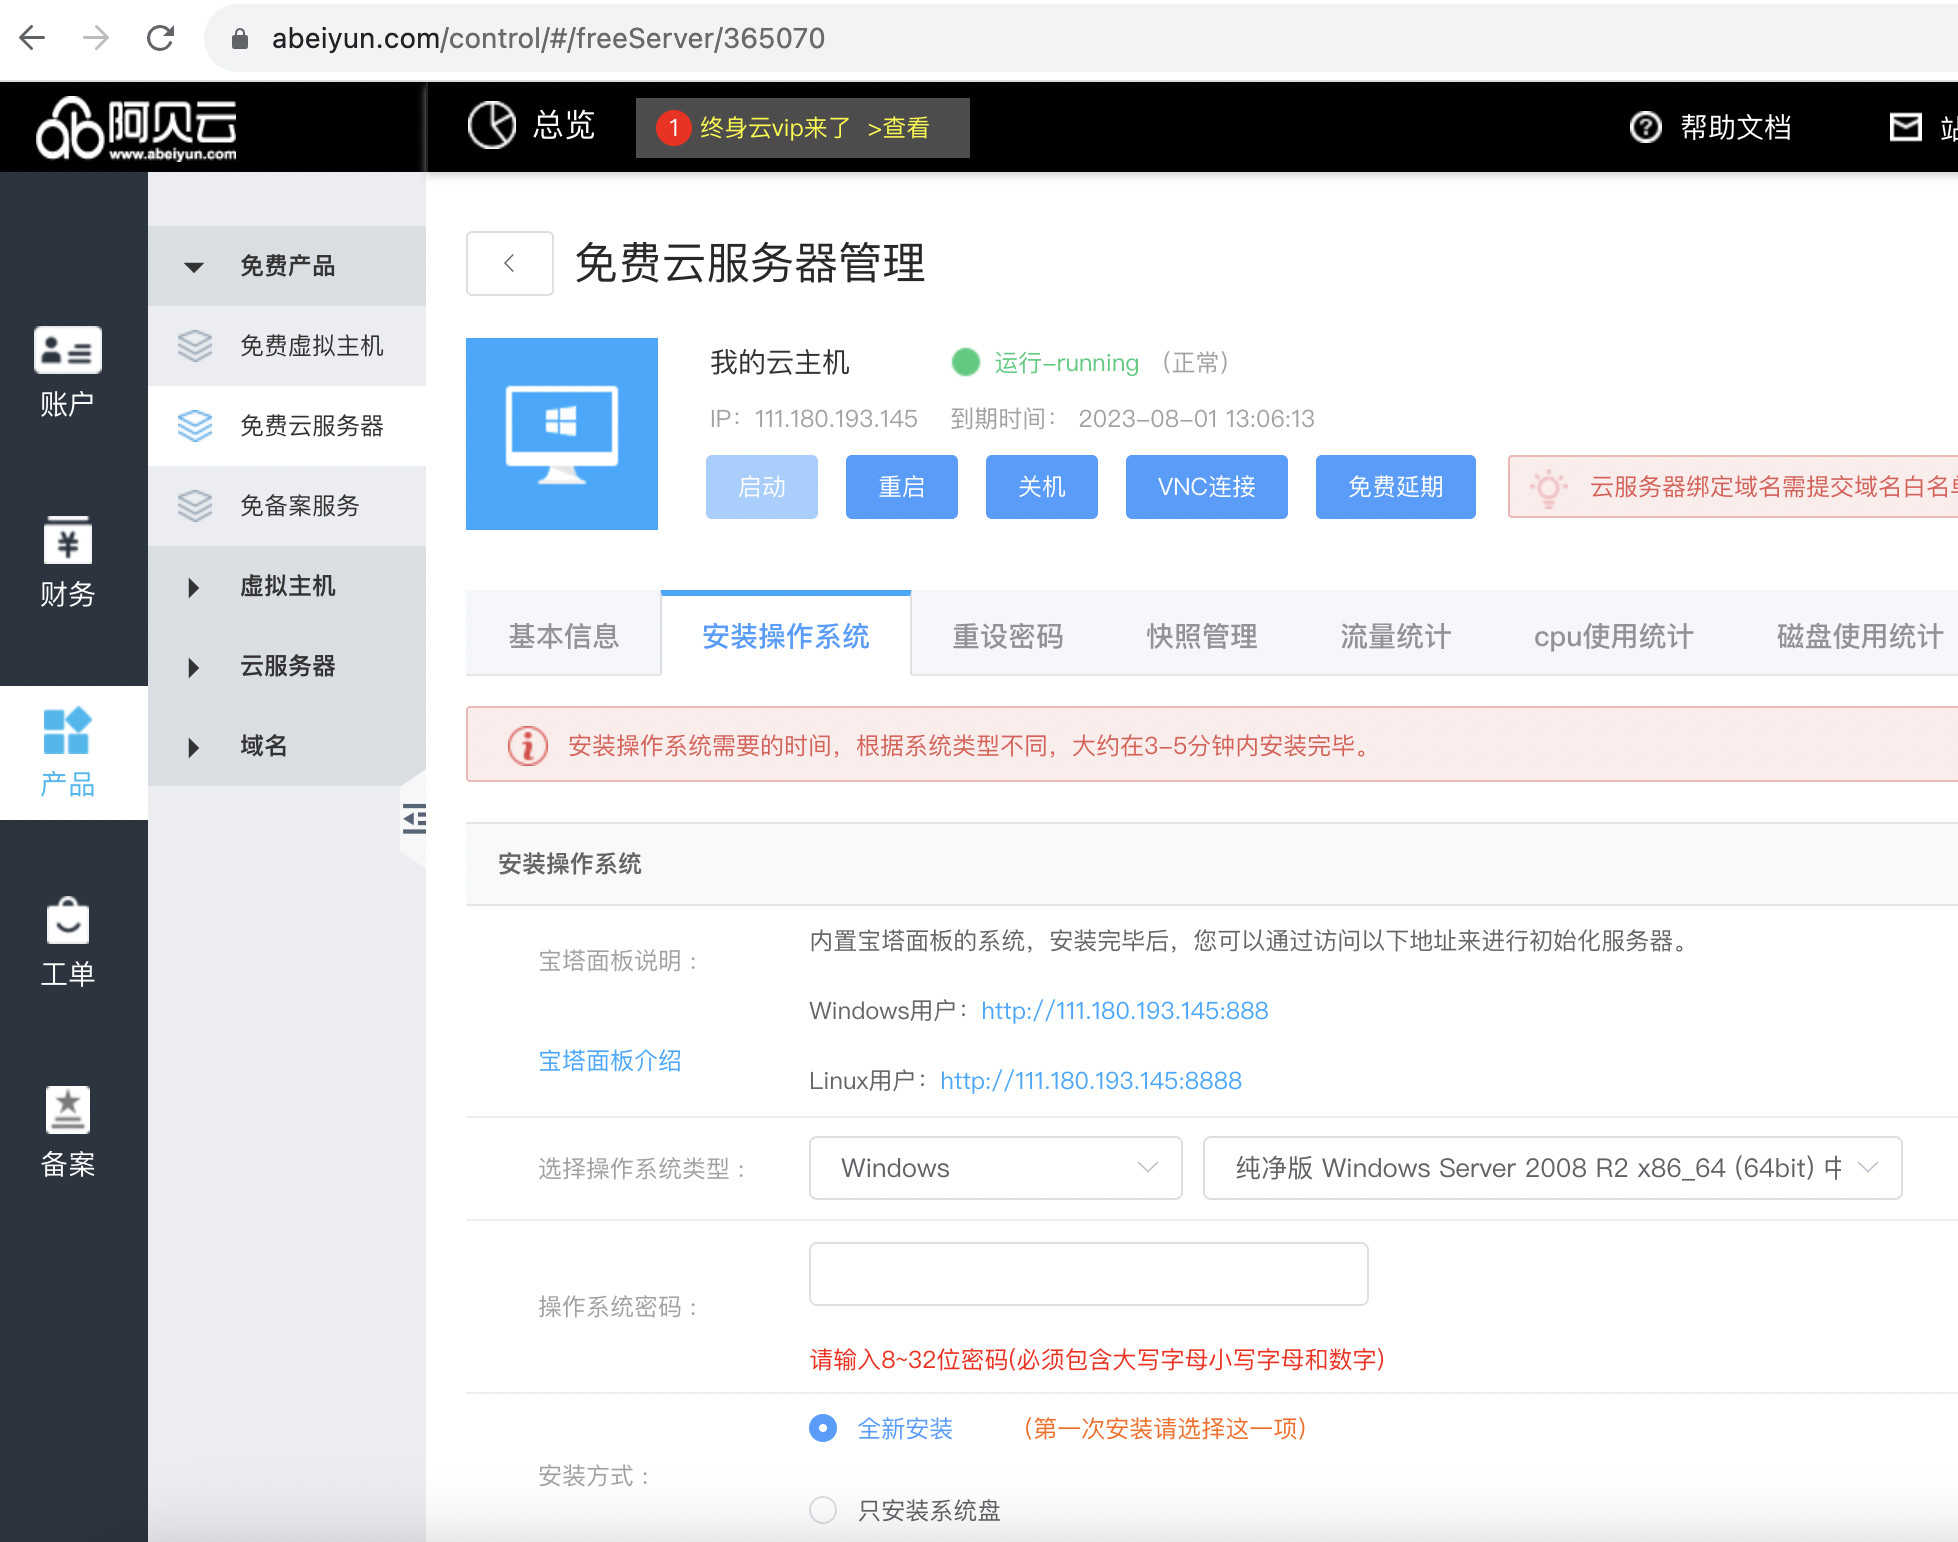The height and width of the screenshot is (1542, 1958).
Task: Switch to the 快照管理 tab
Action: click(1201, 636)
